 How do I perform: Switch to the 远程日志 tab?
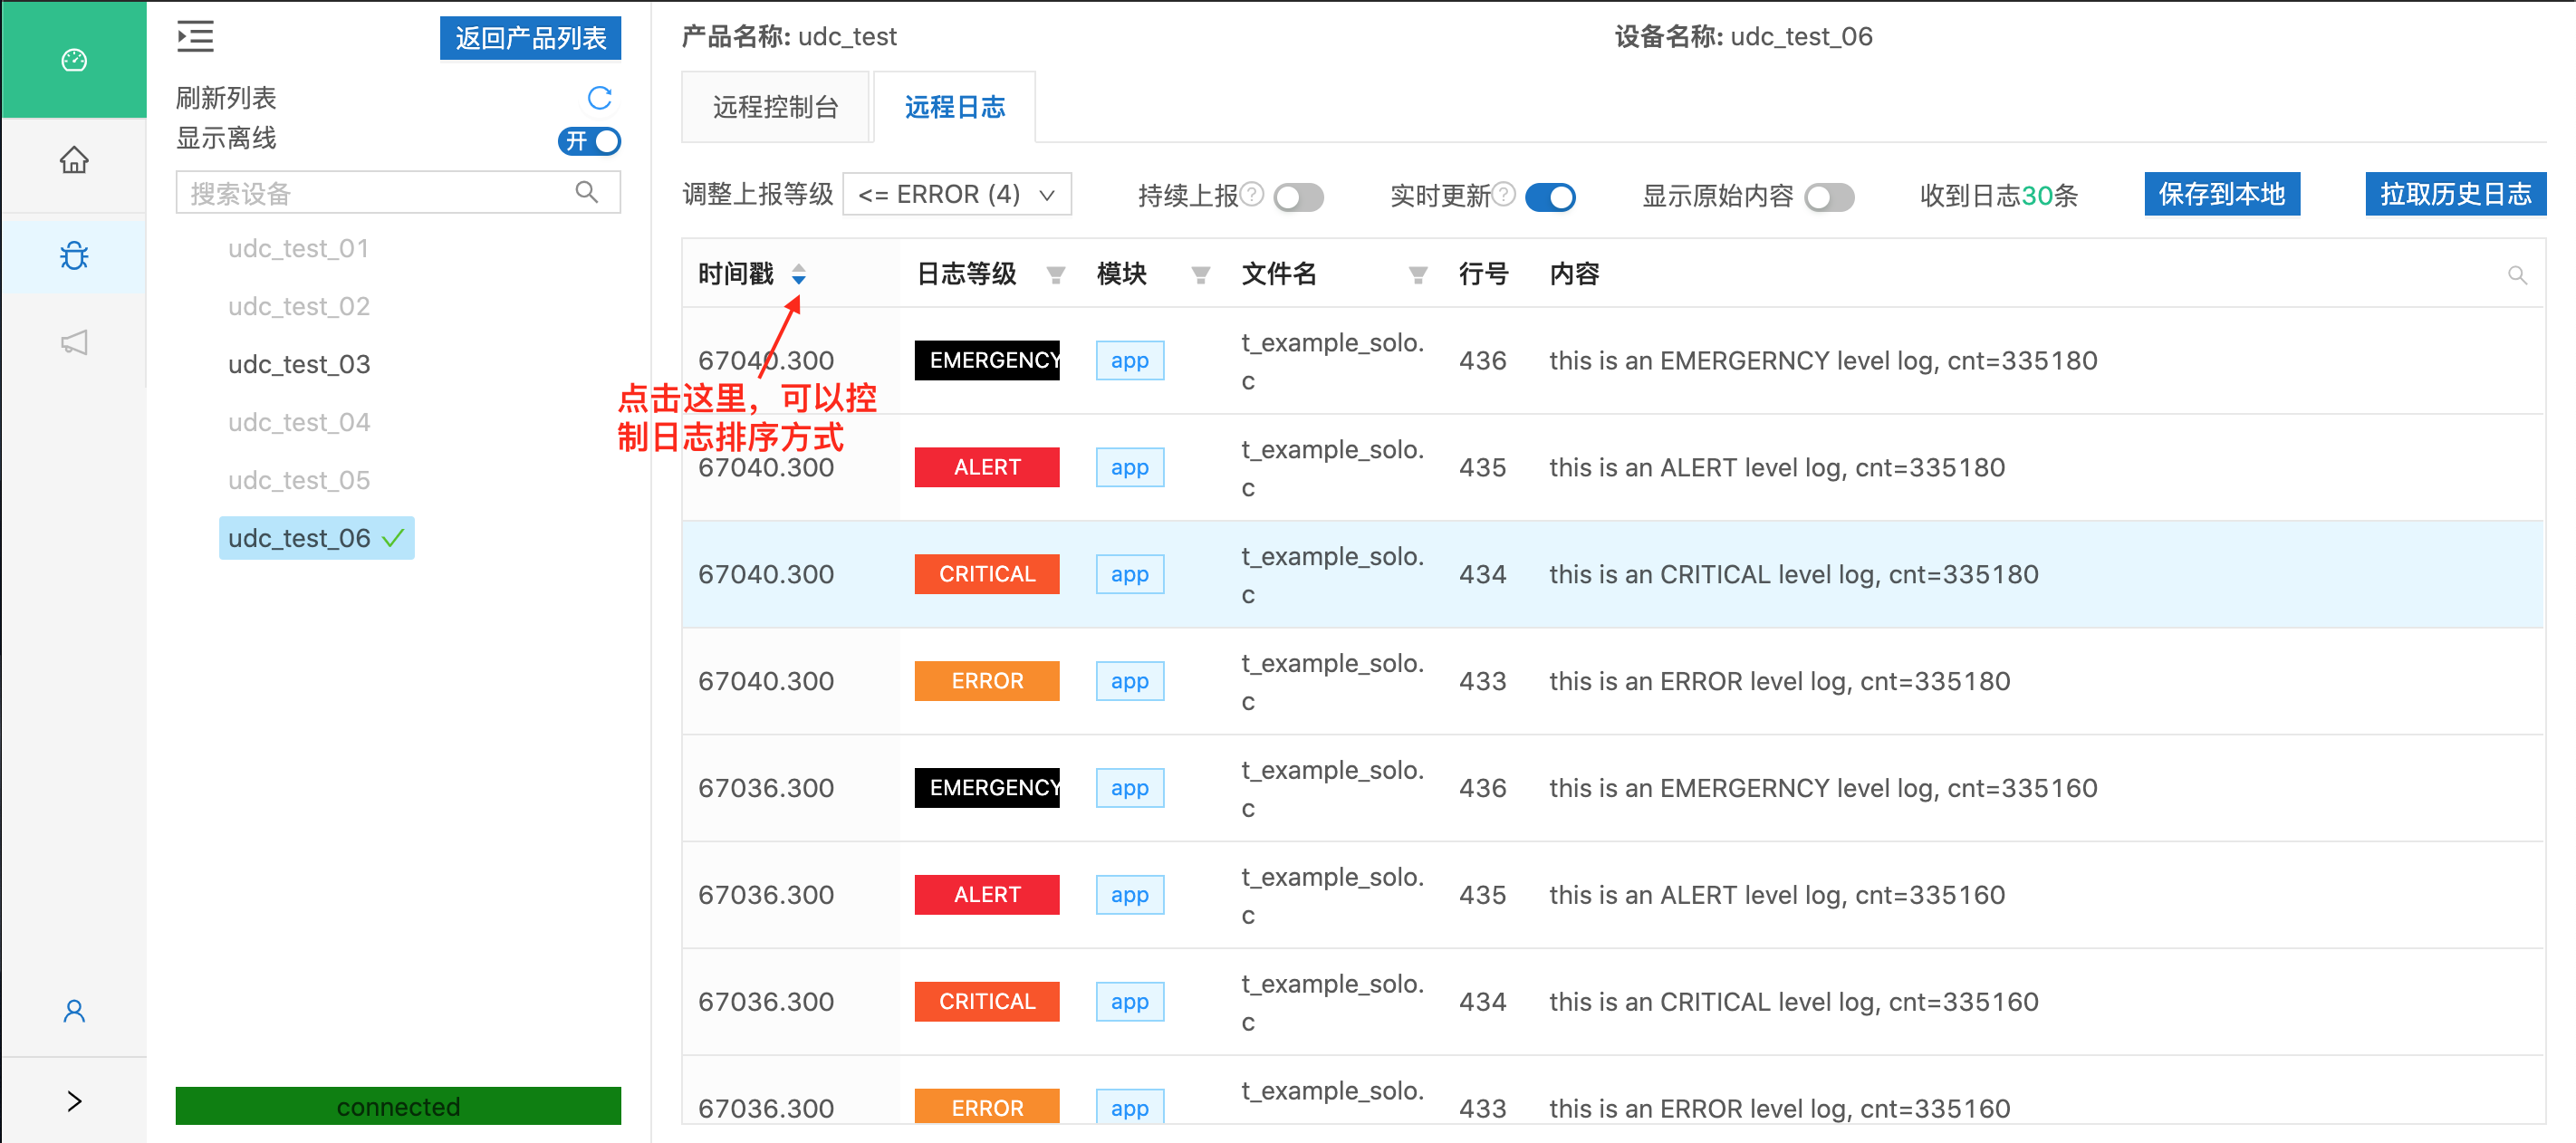[954, 107]
